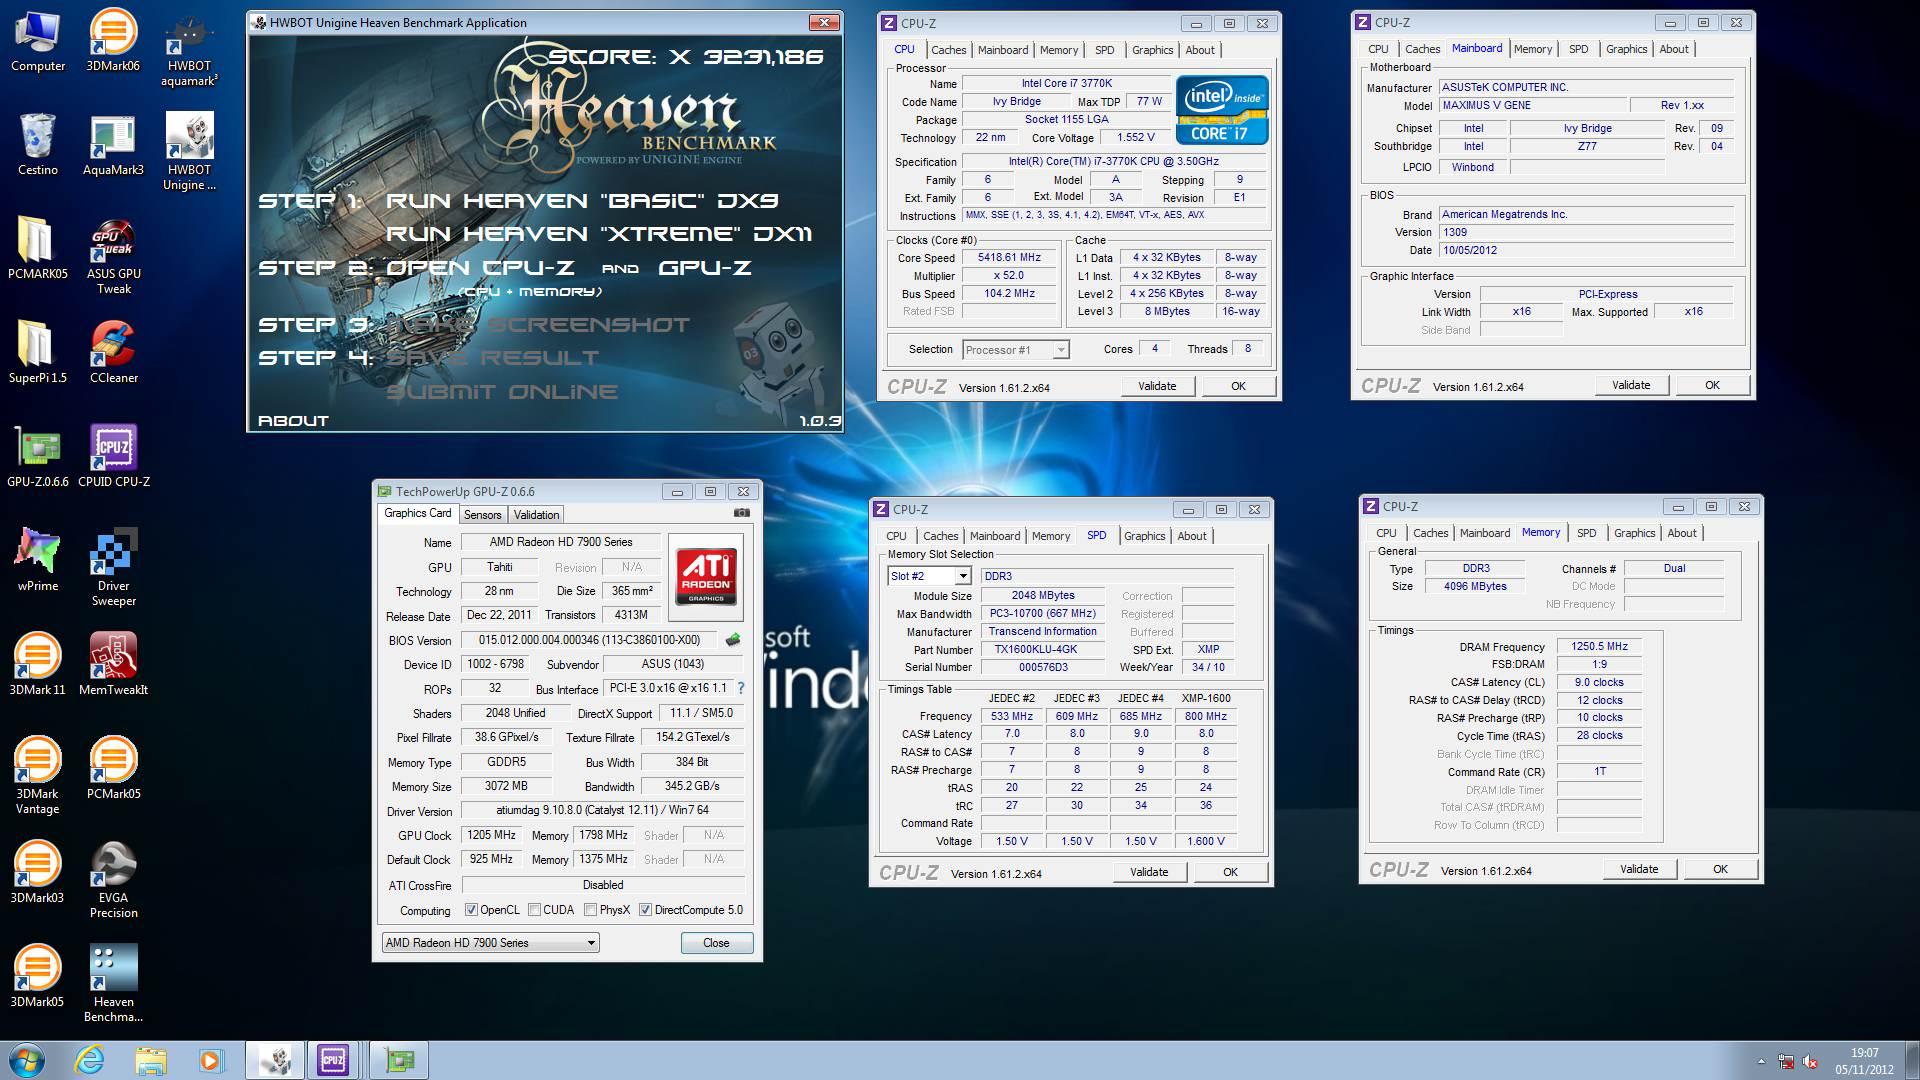
Task: Open wPrime desktop icon
Action: pyautogui.click(x=38, y=560)
